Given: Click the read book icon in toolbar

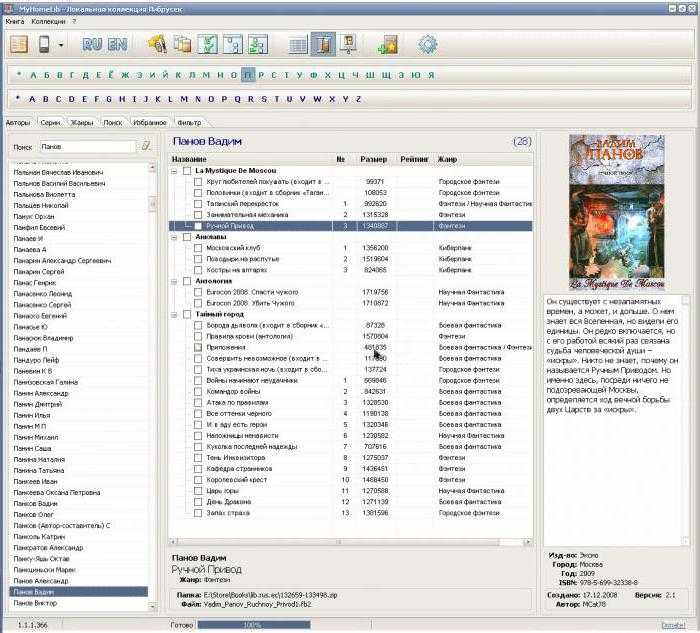Looking at the screenshot, I should (x=19, y=44).
